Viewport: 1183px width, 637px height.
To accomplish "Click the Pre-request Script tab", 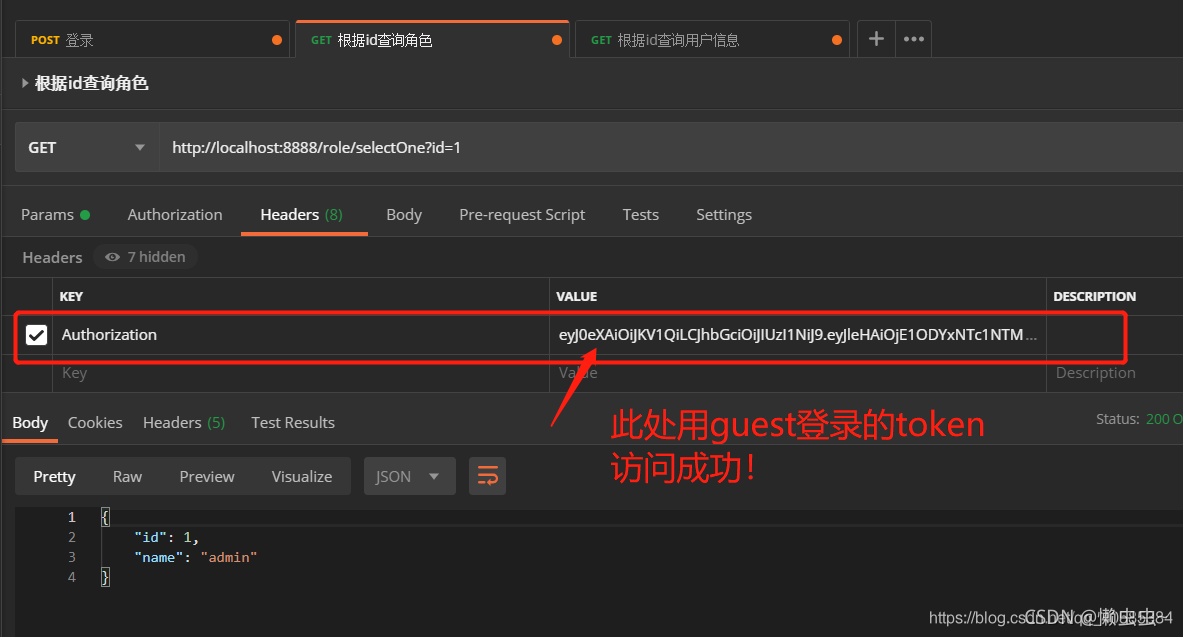I will pos(522,214).
